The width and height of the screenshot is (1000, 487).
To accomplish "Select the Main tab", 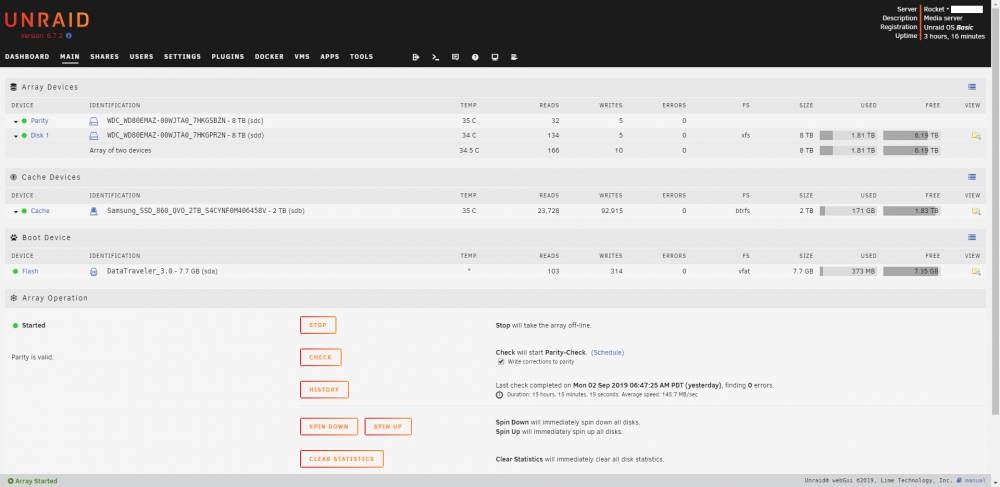I will pos(70,57).
